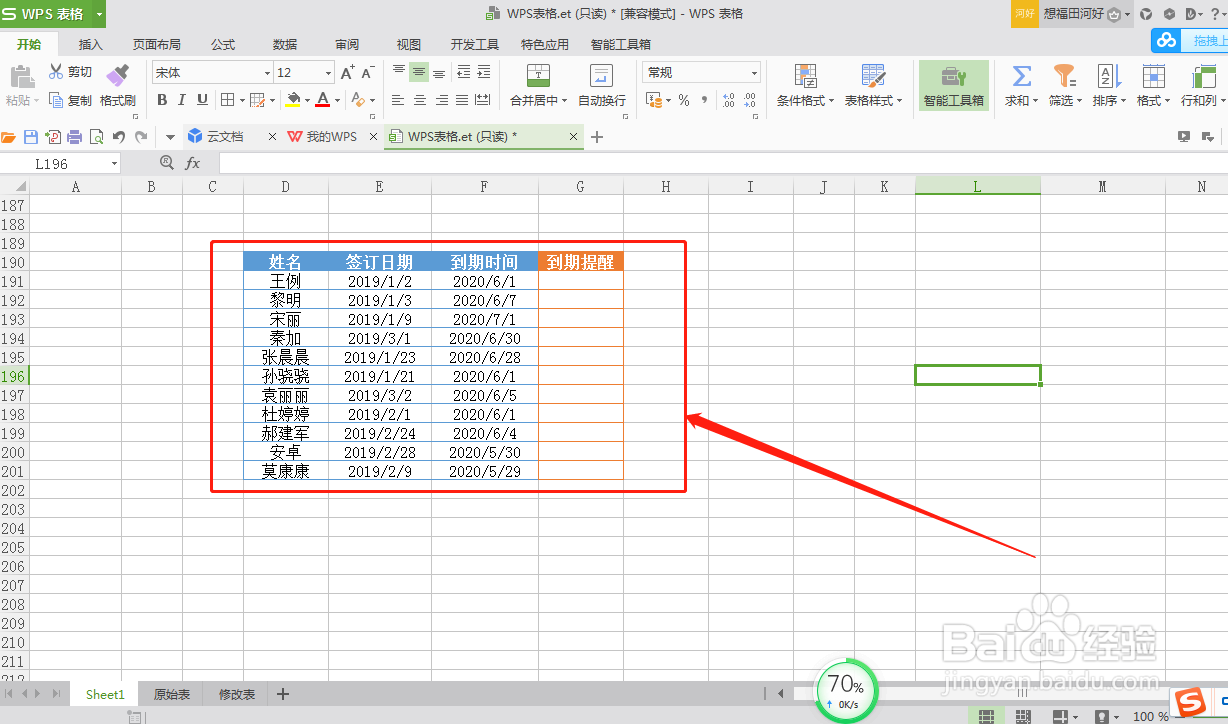Expand the Name Box L196 dropdown arrow
The height and width of the screenshot is (724, 1228).
point(114,164)
